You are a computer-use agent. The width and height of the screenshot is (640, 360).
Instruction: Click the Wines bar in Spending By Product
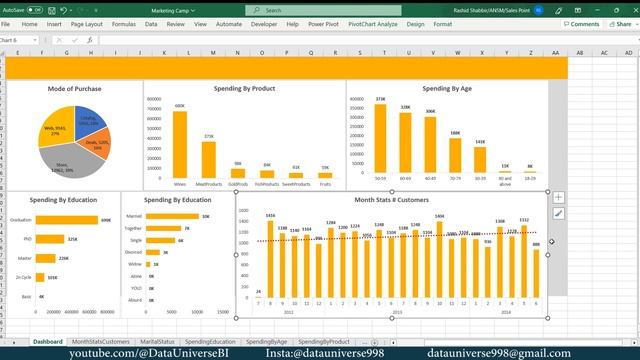point(180,144)
